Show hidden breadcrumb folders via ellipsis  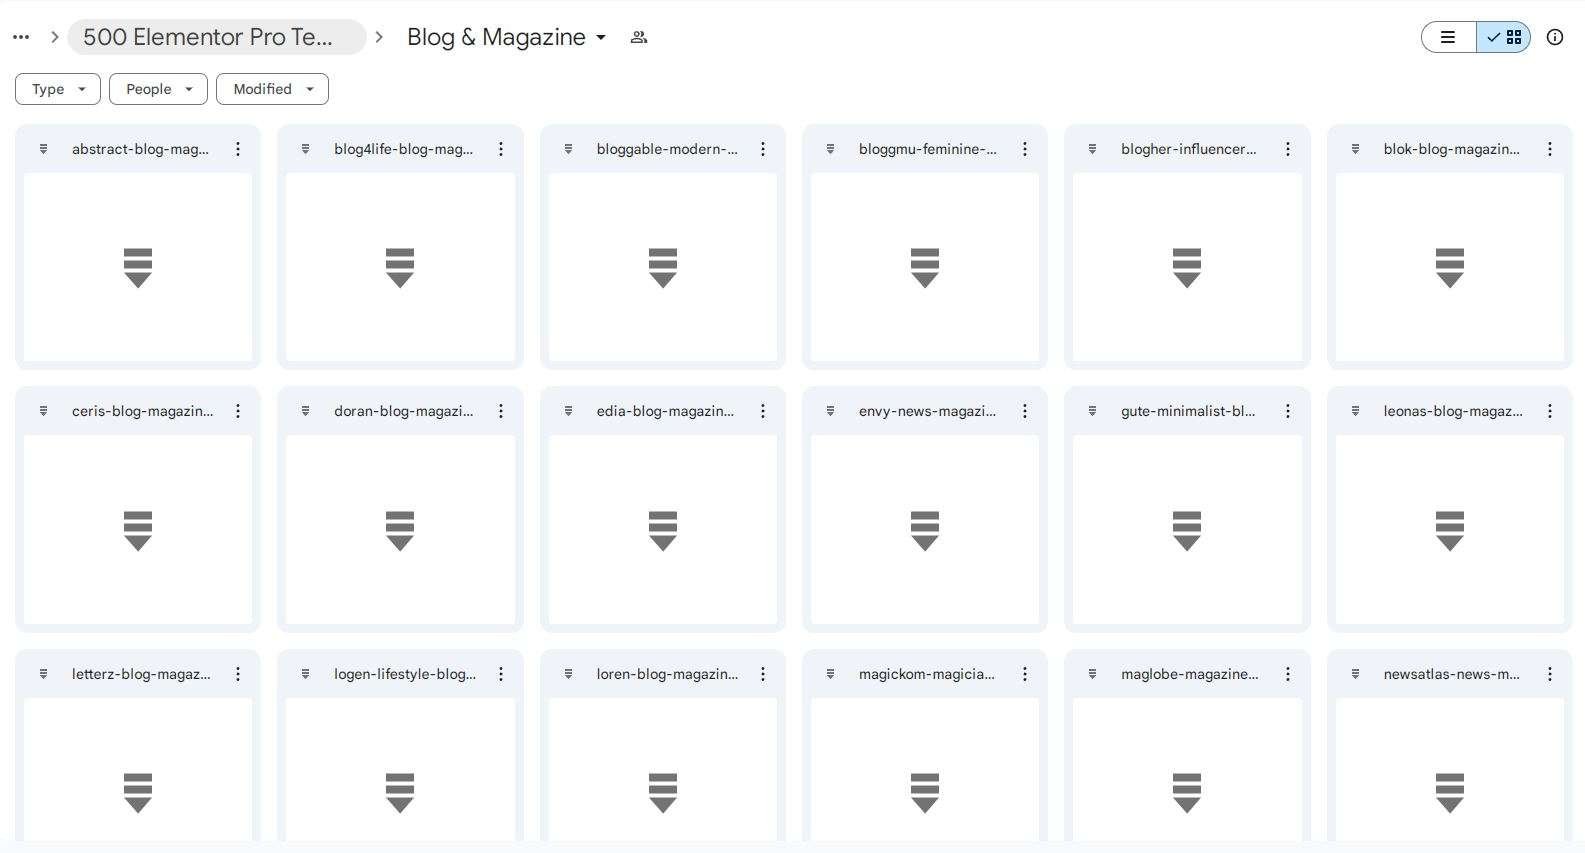(x=21, y=37)
